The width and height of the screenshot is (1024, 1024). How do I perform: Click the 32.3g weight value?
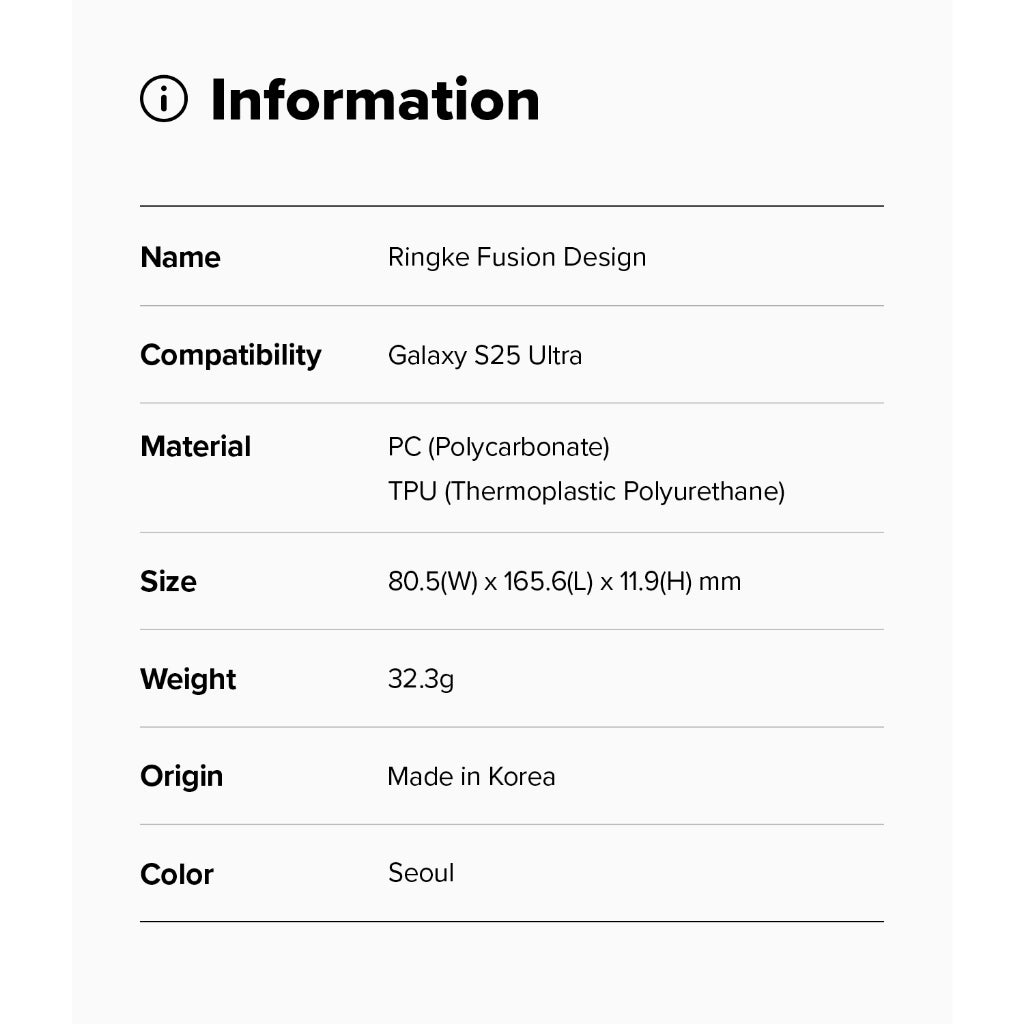(420, 680)
